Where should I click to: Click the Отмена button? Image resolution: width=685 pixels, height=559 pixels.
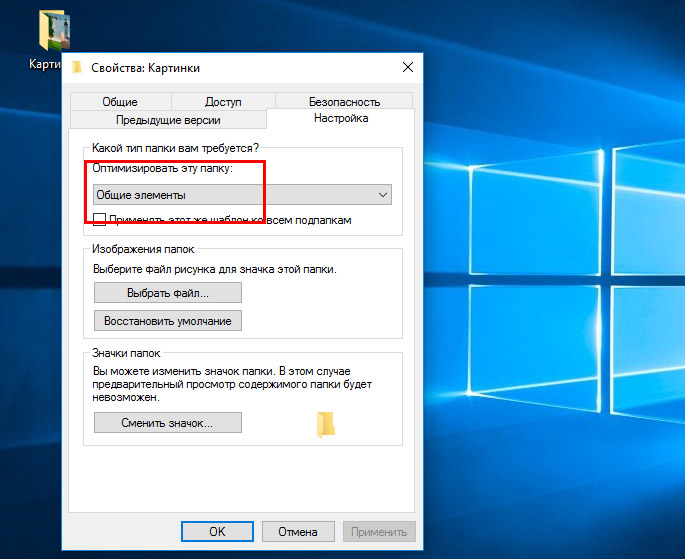click(298, 531)
